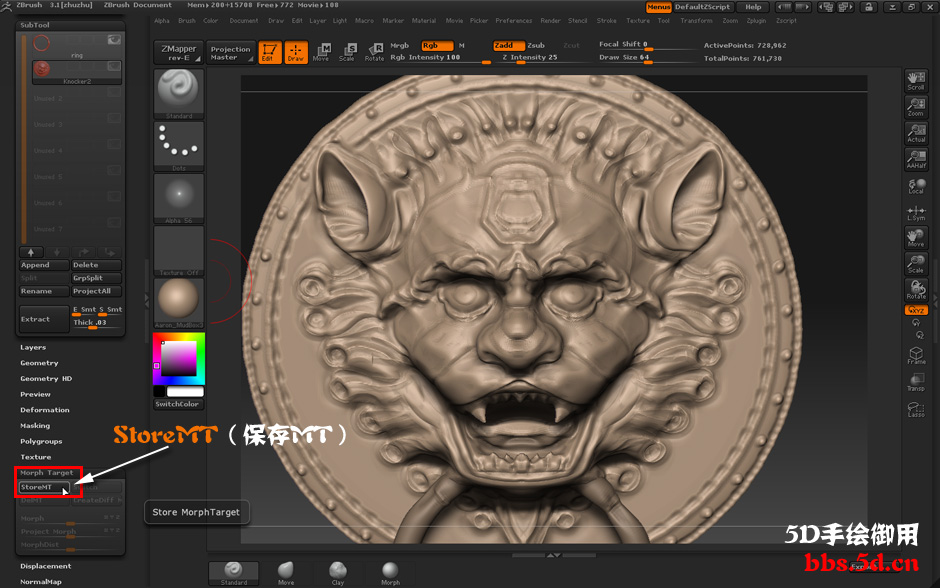Click the Move view icon on right shelf
Viewport: 940px width, 588px height.
(x=916, y=238)
